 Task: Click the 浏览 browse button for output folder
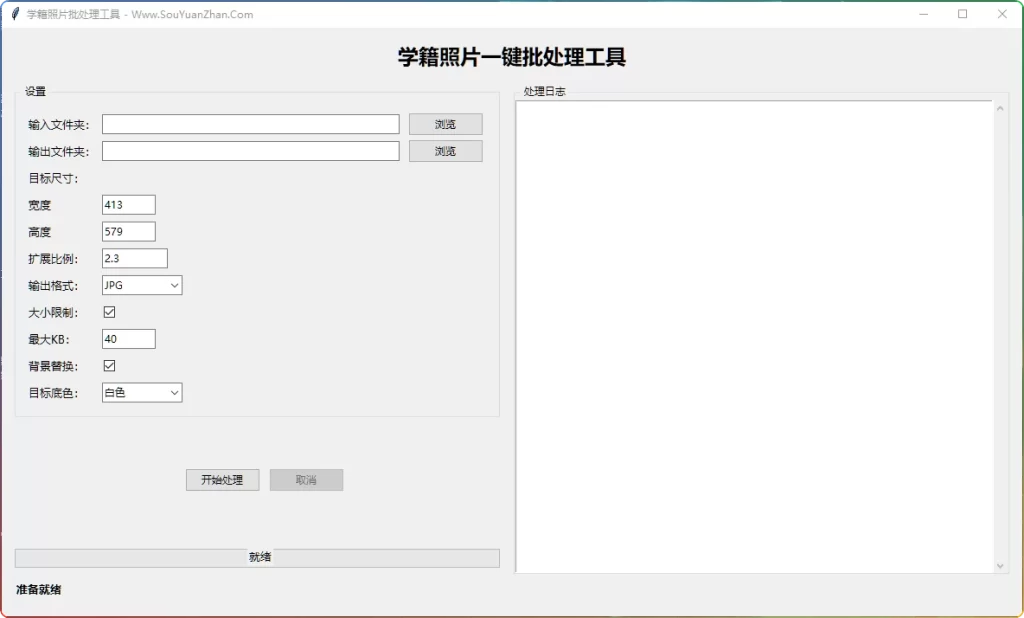point(445,150)
